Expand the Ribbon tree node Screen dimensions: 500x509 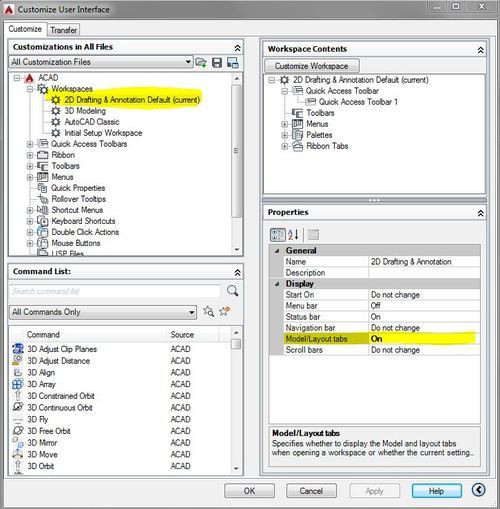click(30, 155)
